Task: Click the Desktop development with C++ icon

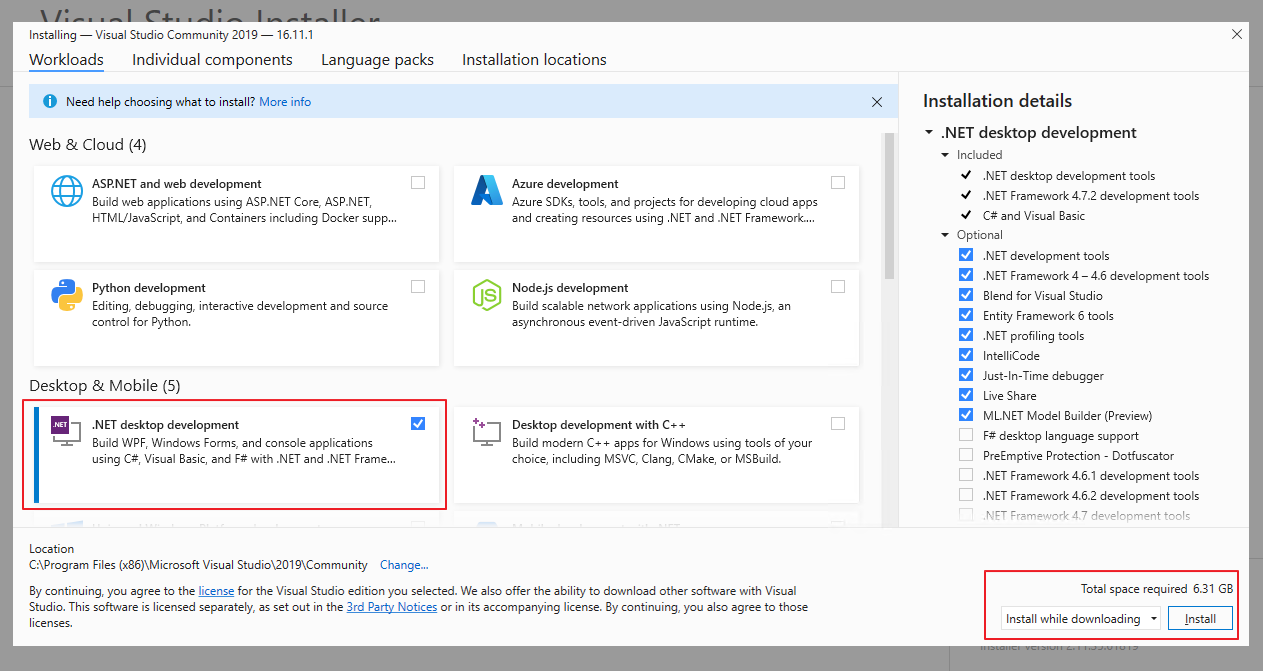Action: click(486, 431)
